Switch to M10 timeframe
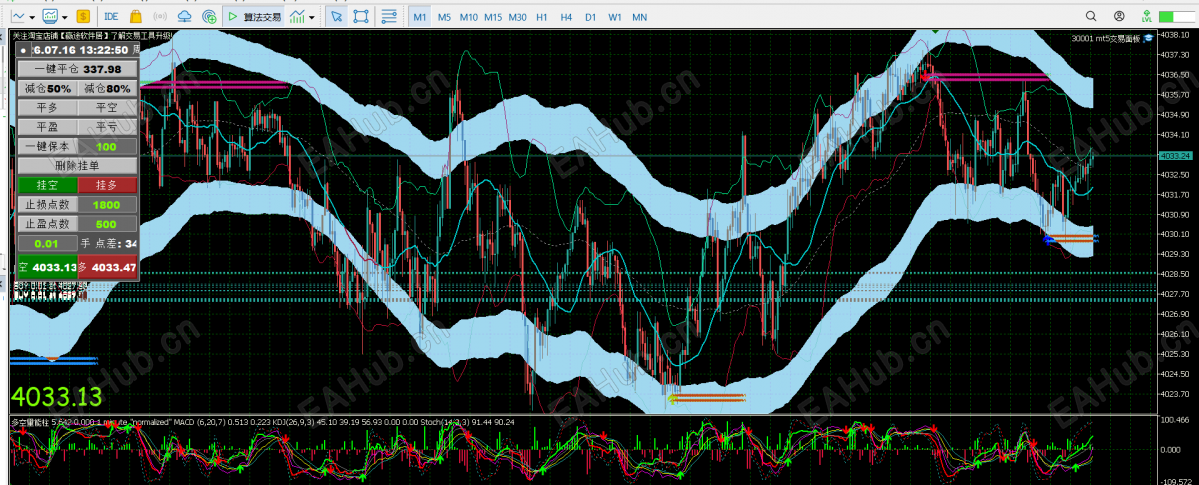 tap(469, 16)
